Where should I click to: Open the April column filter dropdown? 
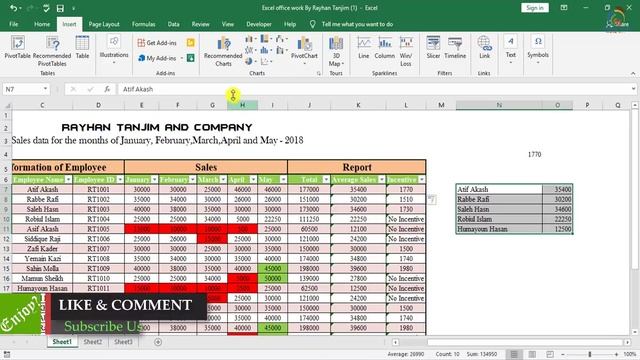pyautogui.click(x=253, y=180)
